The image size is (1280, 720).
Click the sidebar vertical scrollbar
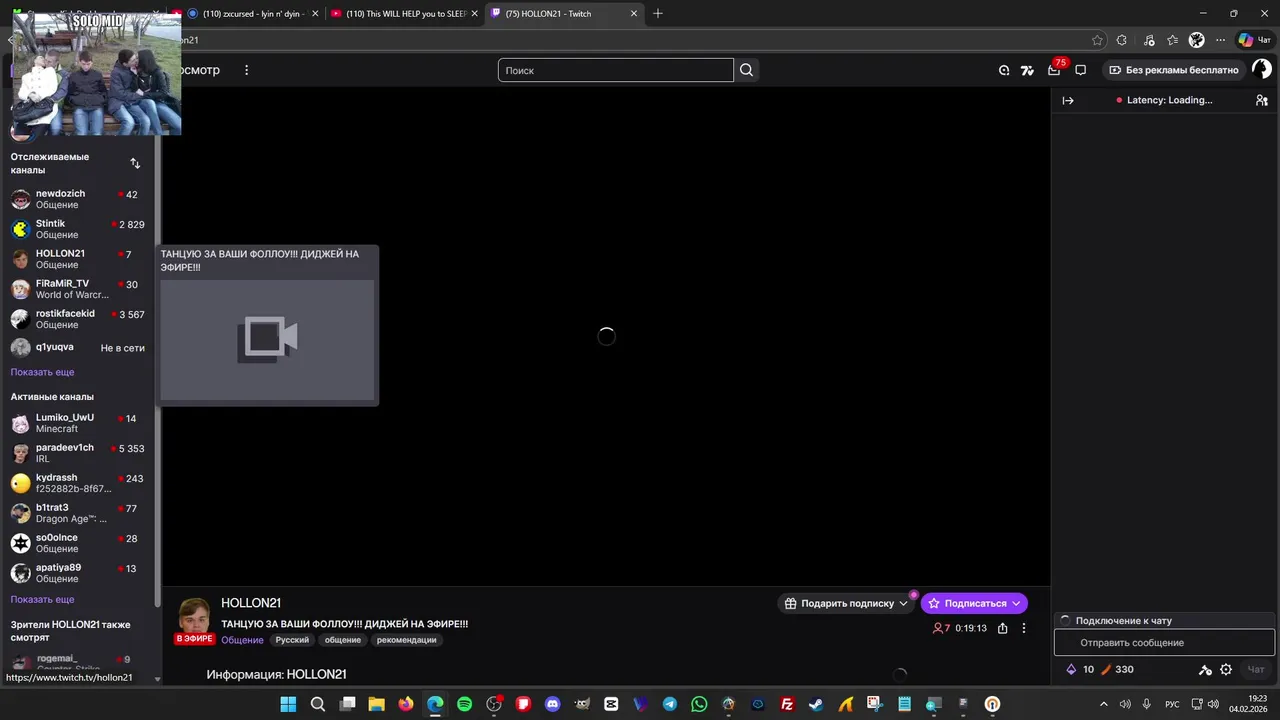point(157,370)
